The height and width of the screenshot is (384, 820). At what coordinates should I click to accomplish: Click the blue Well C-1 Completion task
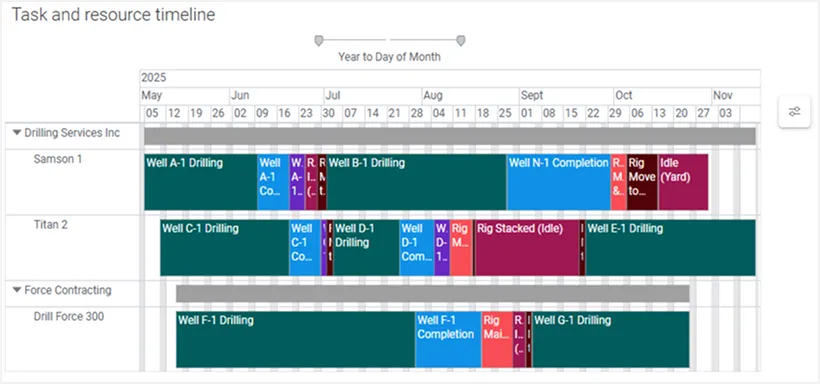(x=305, y=247)
